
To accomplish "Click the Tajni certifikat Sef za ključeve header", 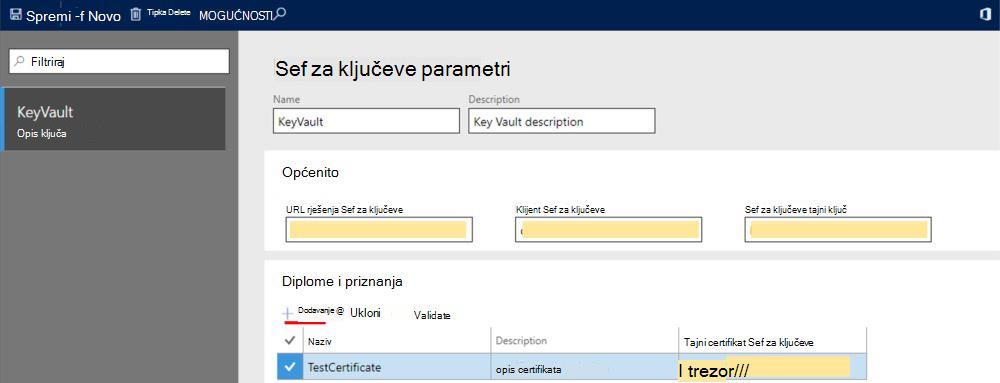I will 772,342.
